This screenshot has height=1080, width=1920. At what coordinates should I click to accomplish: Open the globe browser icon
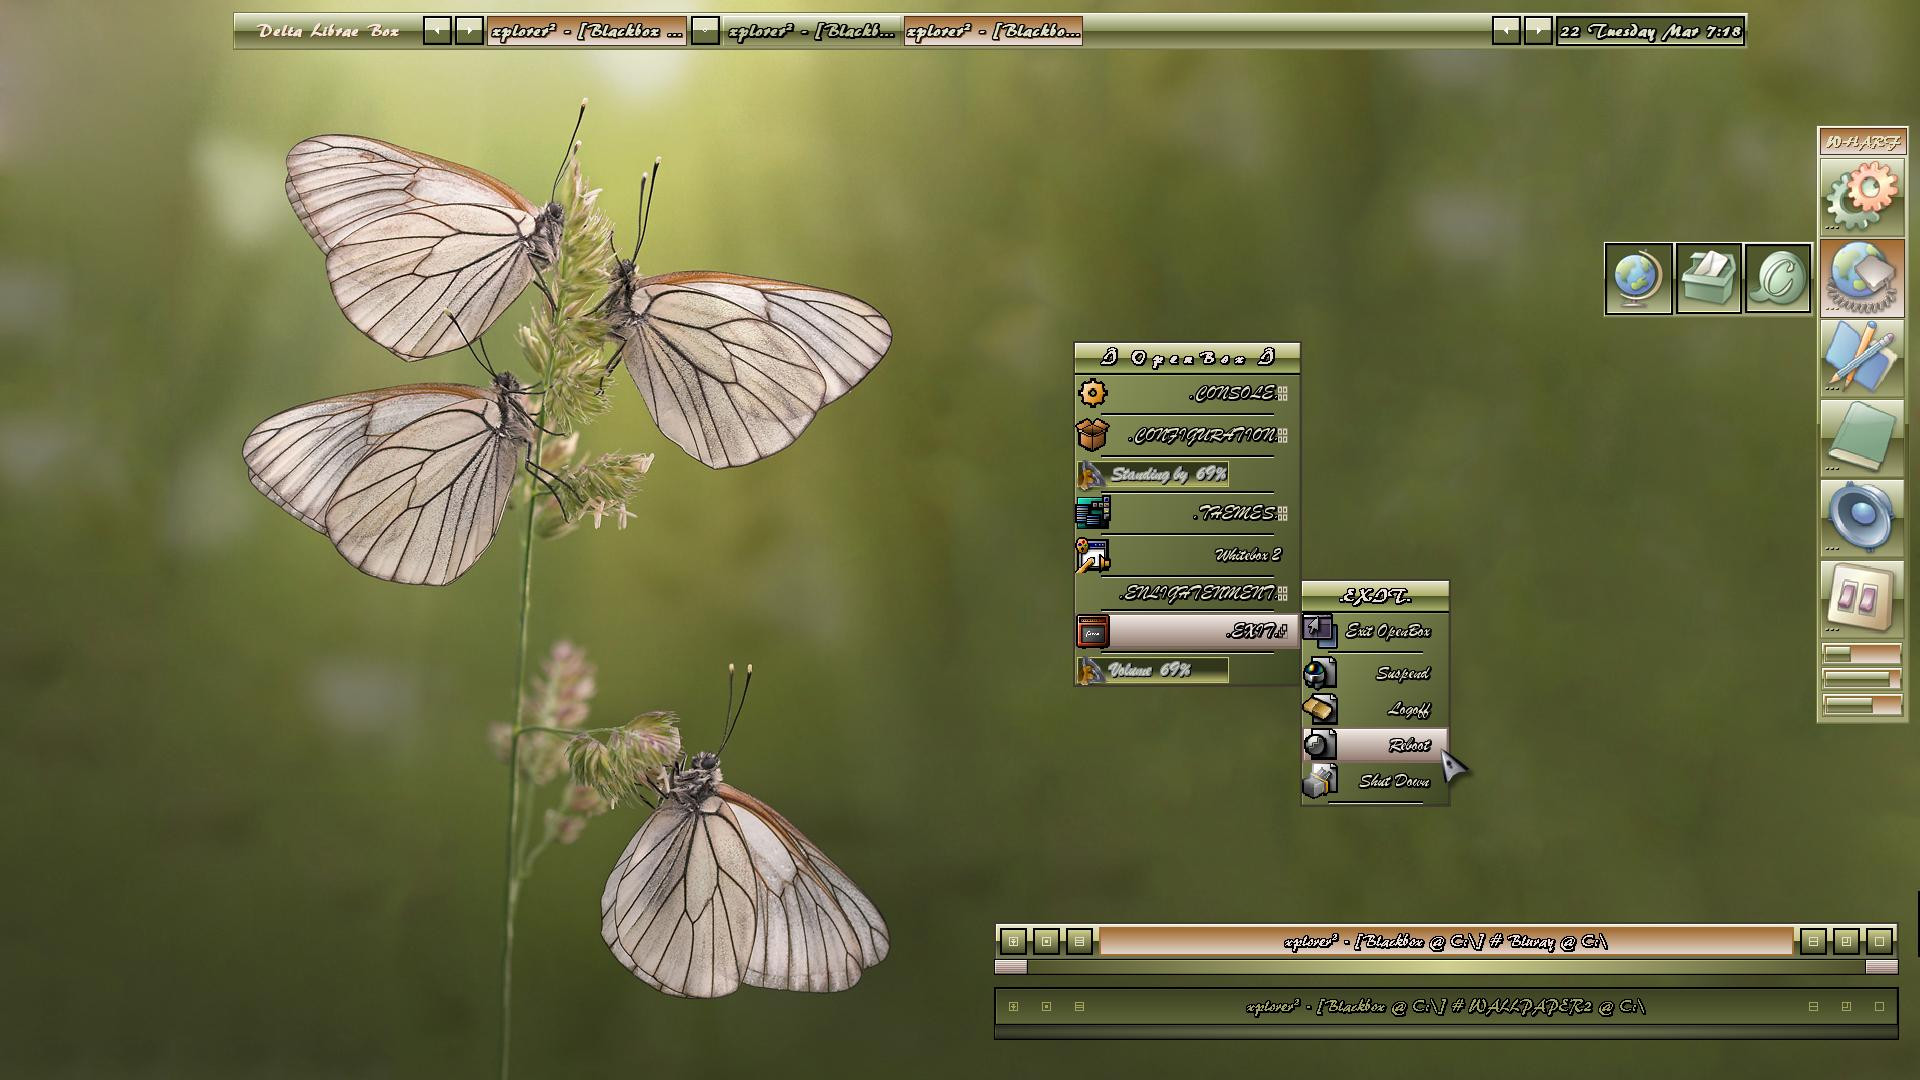[1638, 278]
